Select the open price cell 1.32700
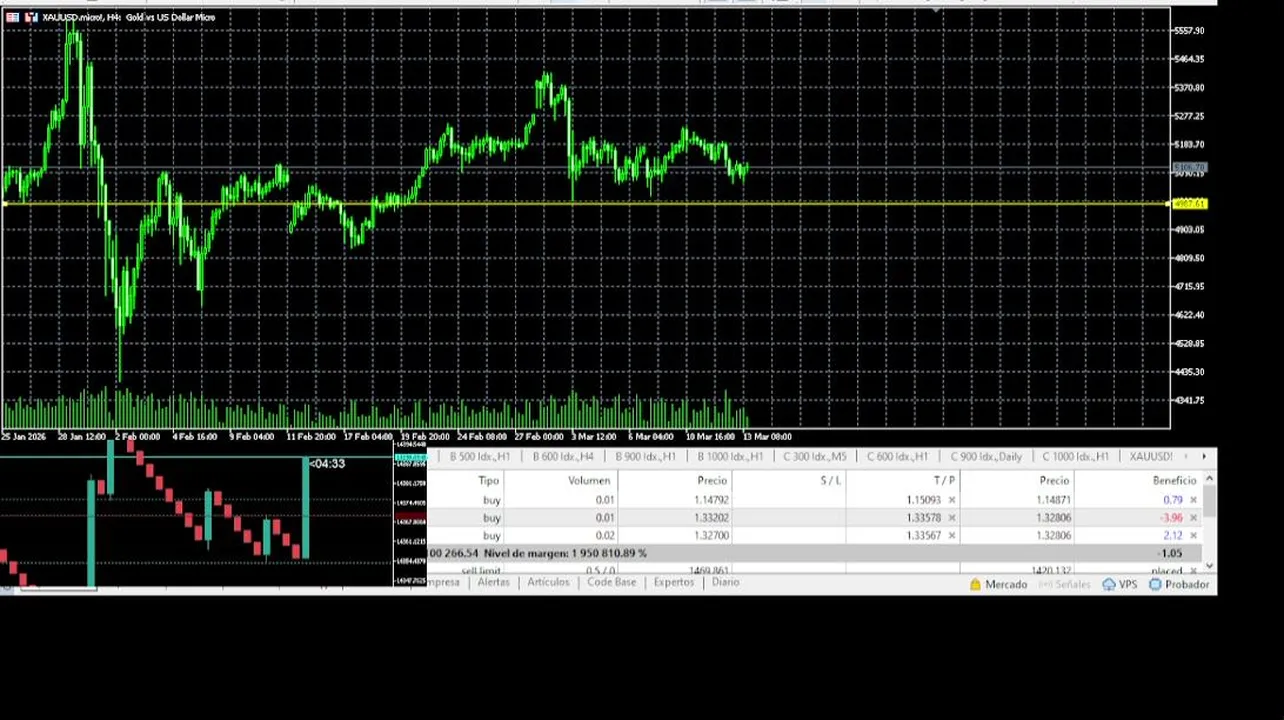Image resolution: width=1284 pixels, height=720 pixels. tap(711, 536)
